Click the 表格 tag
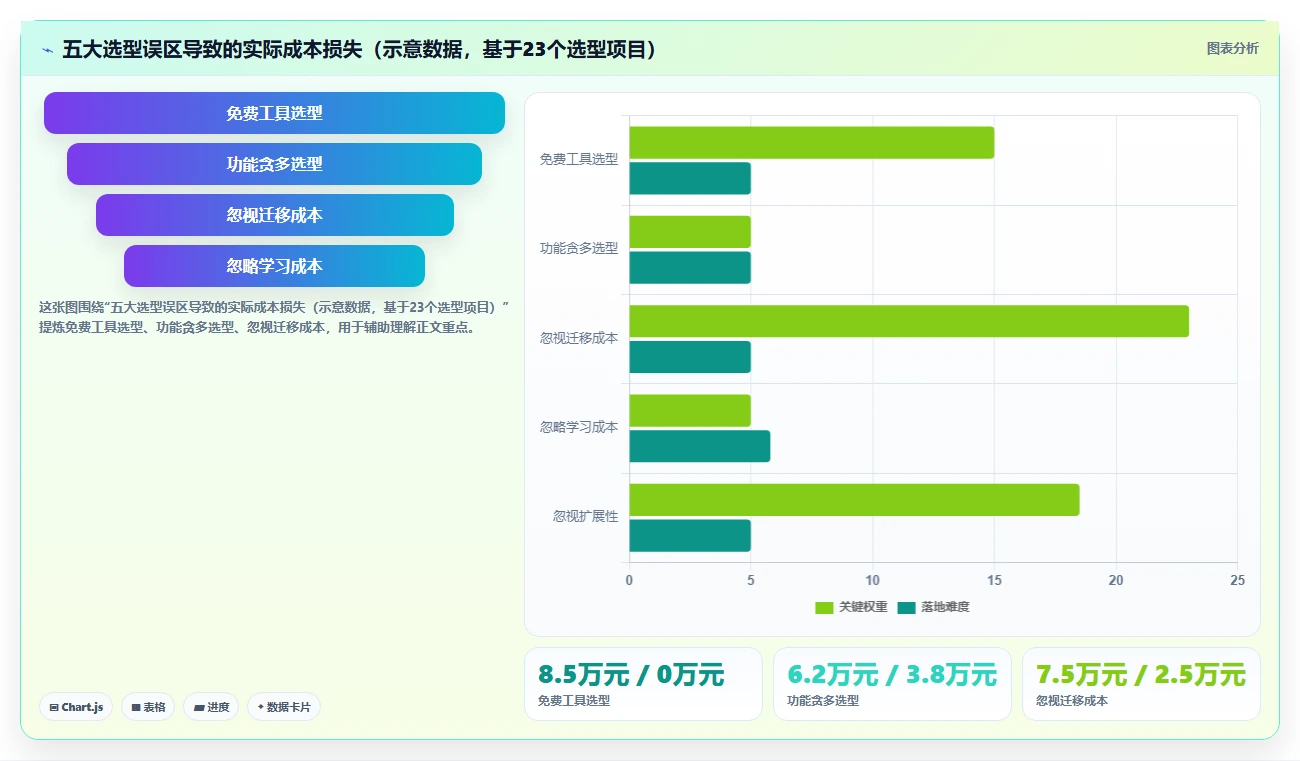1300x761 pixels. pos(148,707)
